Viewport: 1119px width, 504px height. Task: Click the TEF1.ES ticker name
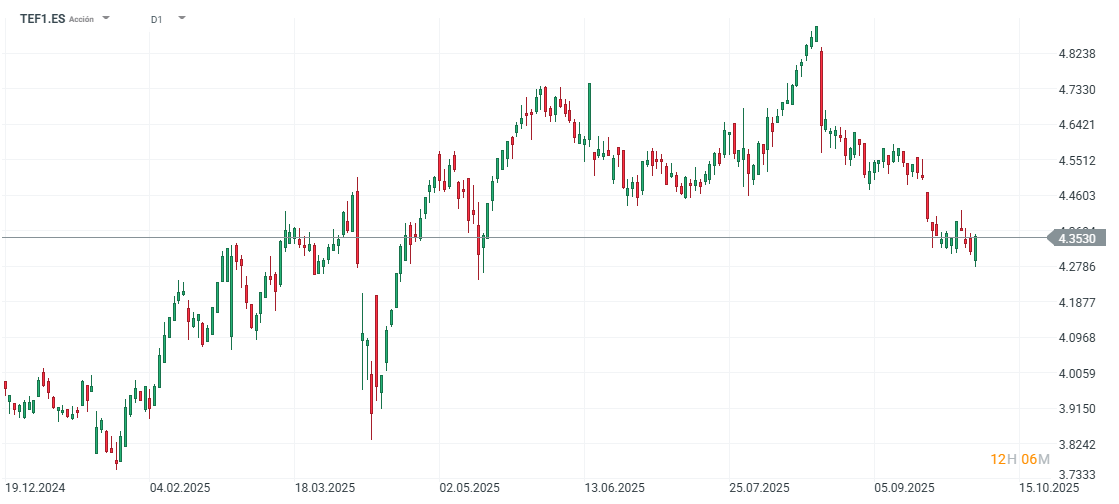(x=42, y=18)
